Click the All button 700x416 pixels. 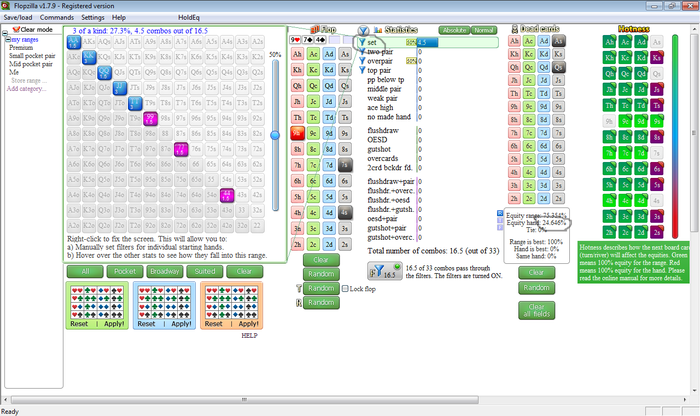tap(85, 271)
